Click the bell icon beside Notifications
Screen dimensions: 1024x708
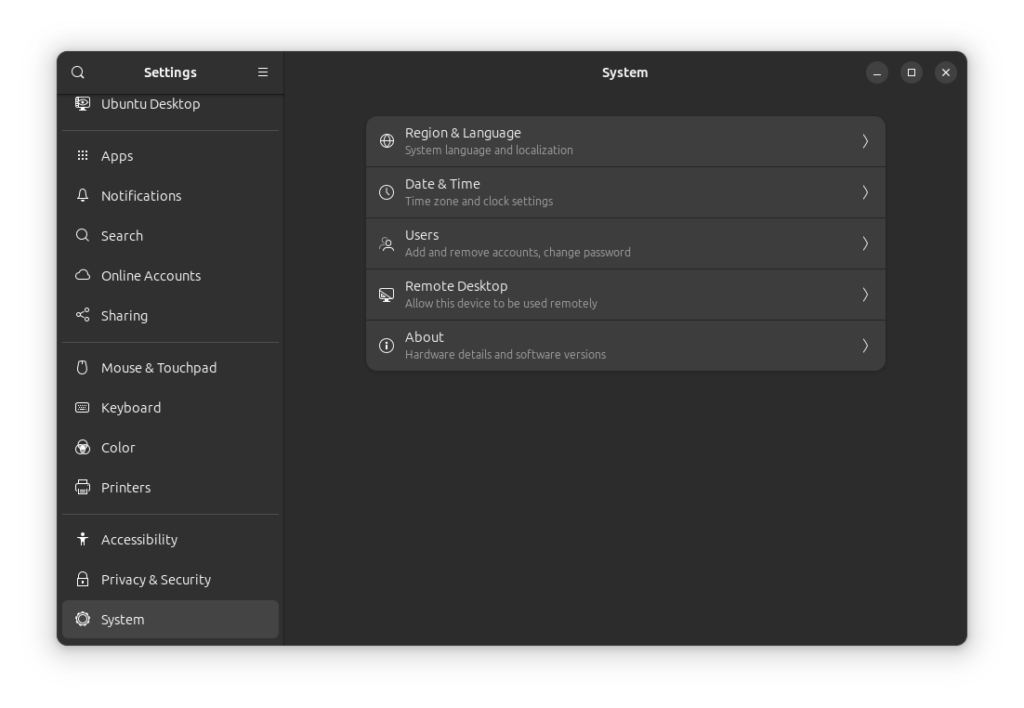83,196
